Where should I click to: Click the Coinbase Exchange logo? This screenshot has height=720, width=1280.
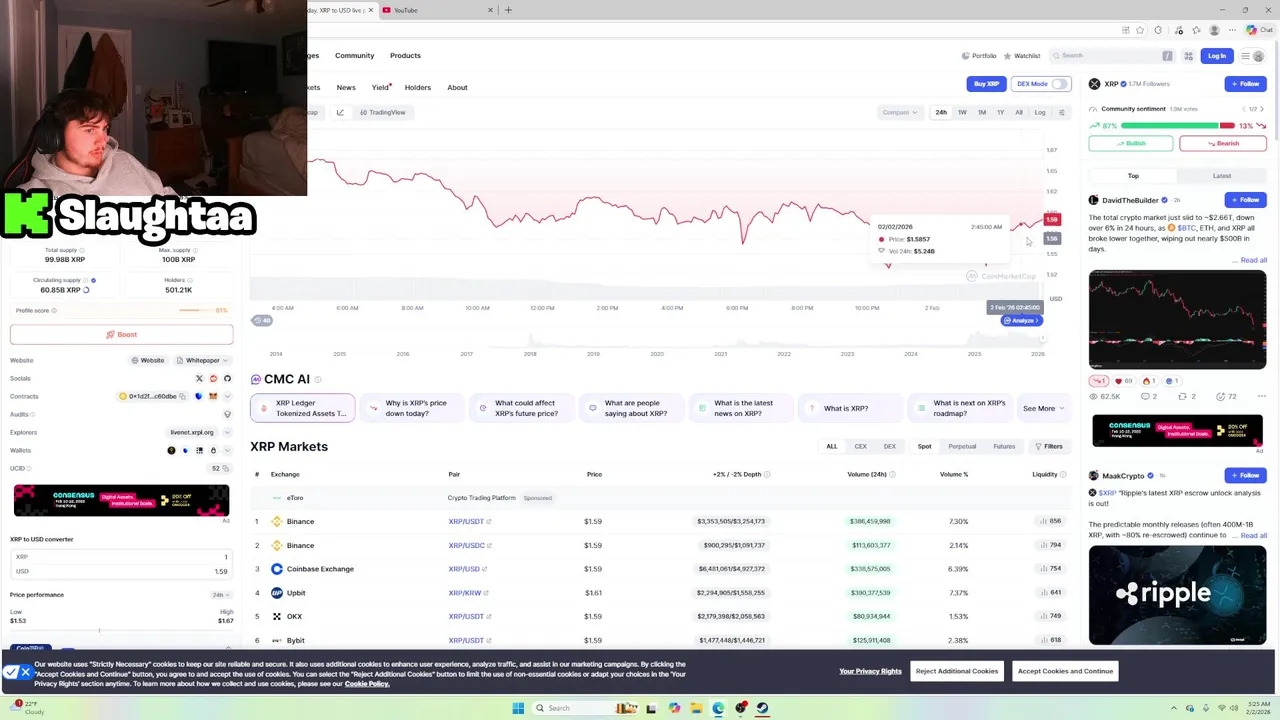(x=277, y=569)
